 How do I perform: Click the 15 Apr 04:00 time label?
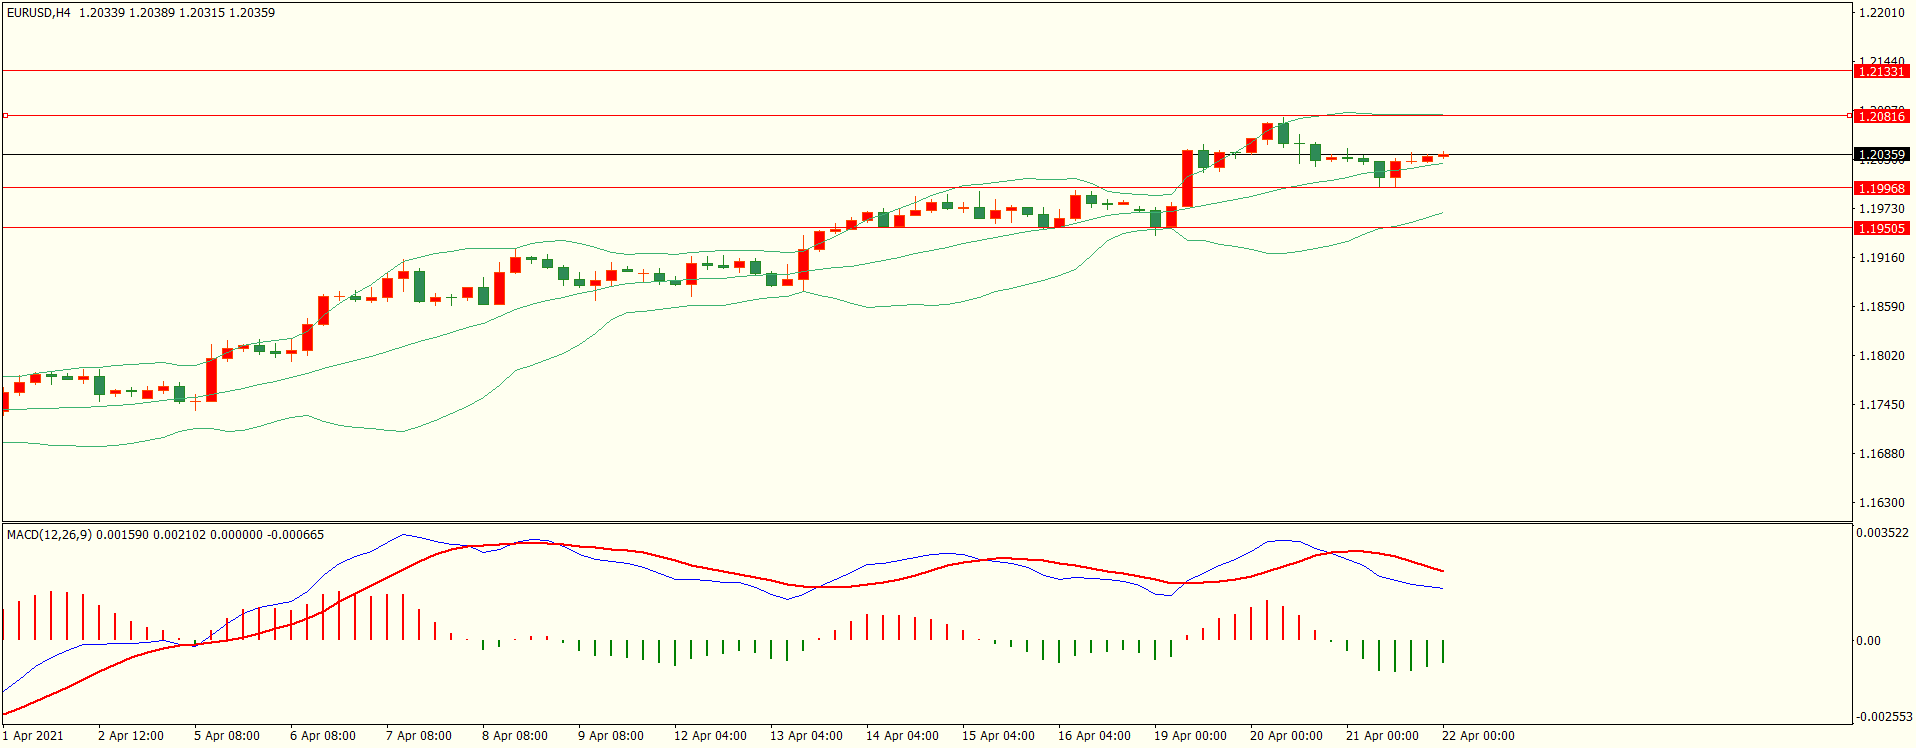998,736
